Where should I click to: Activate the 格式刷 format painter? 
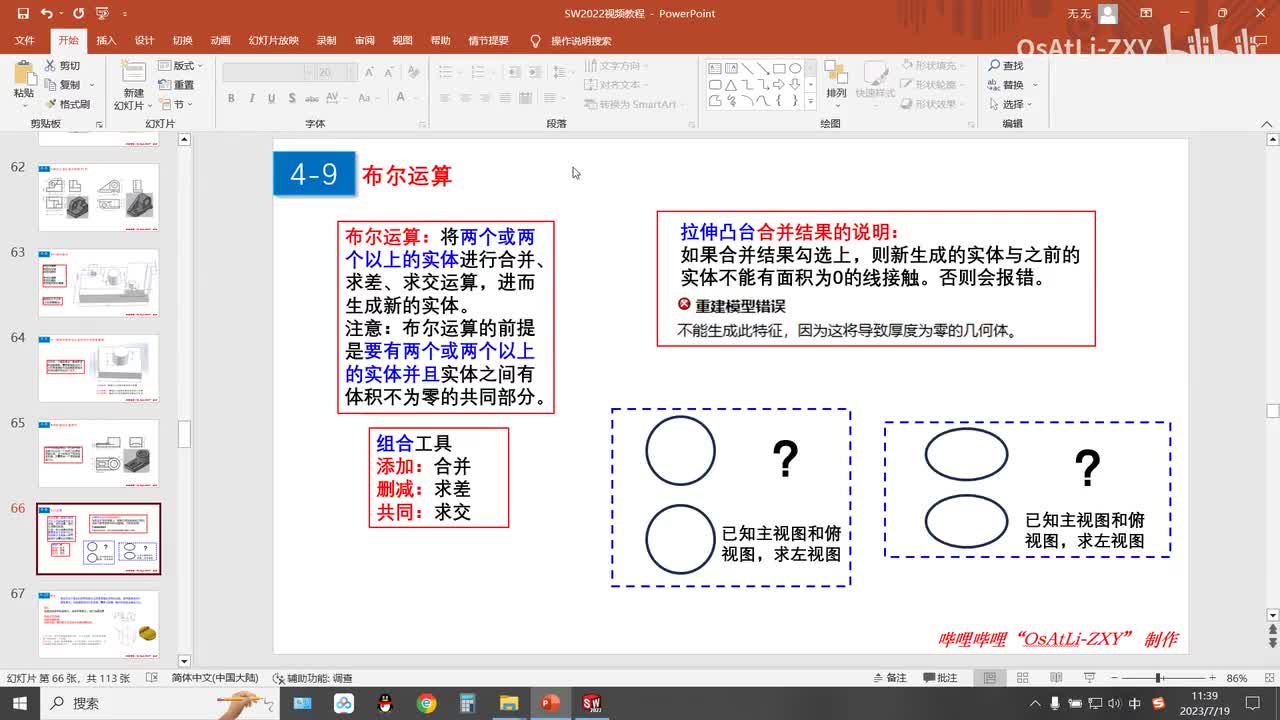pyautogui.click(x=67, y=104)
